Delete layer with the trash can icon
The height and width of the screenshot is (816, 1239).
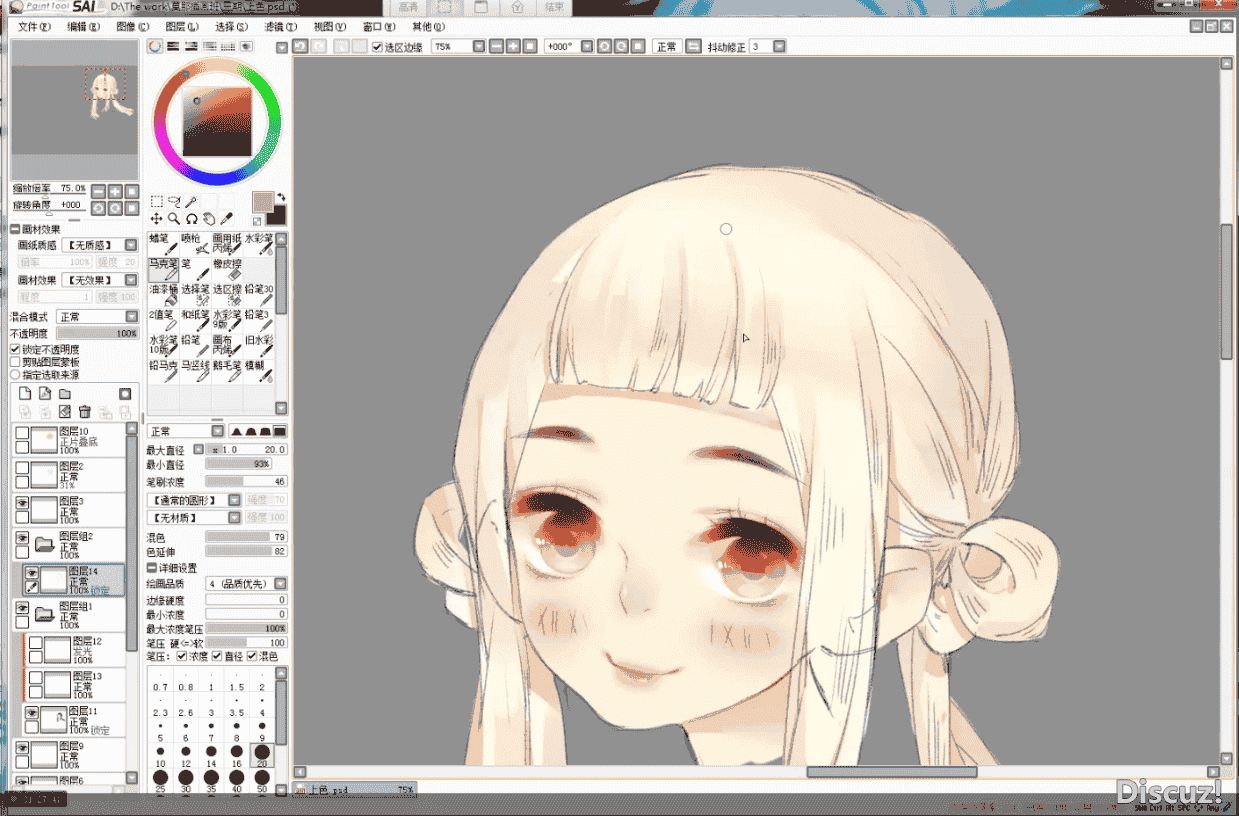[85, 411]
